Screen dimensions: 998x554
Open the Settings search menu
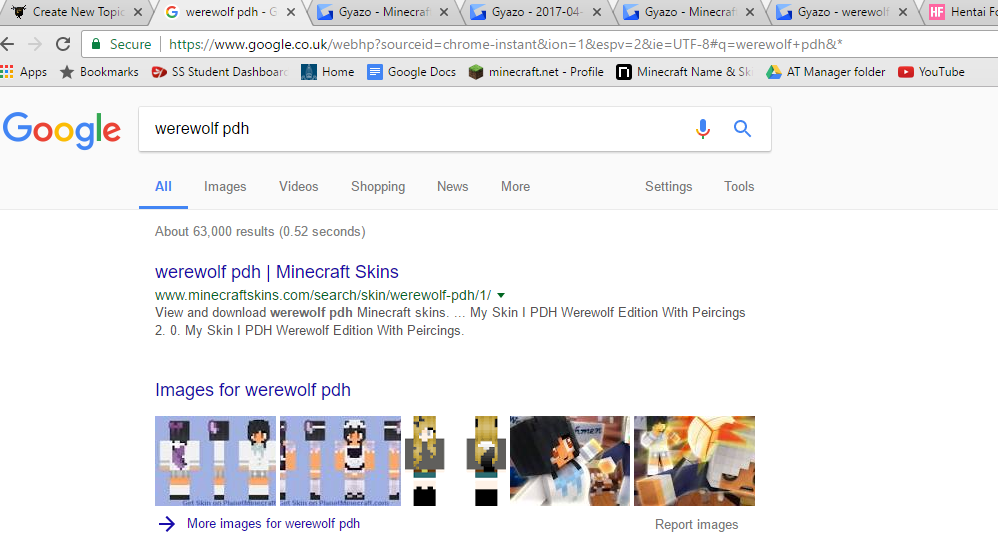668,187
